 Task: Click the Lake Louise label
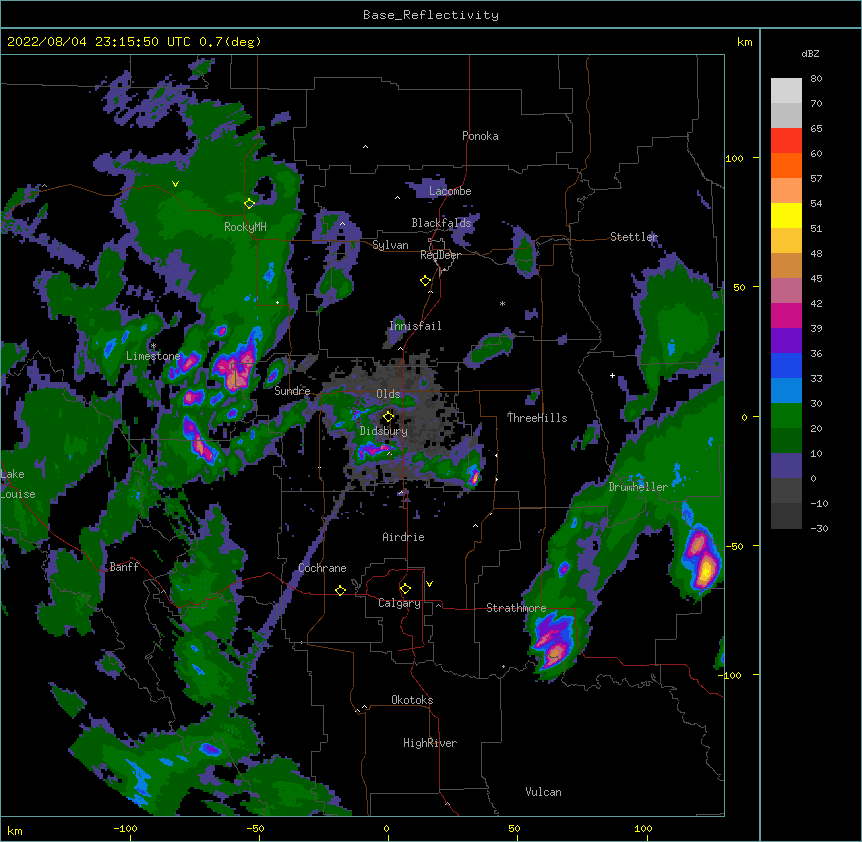pos(18,484)
